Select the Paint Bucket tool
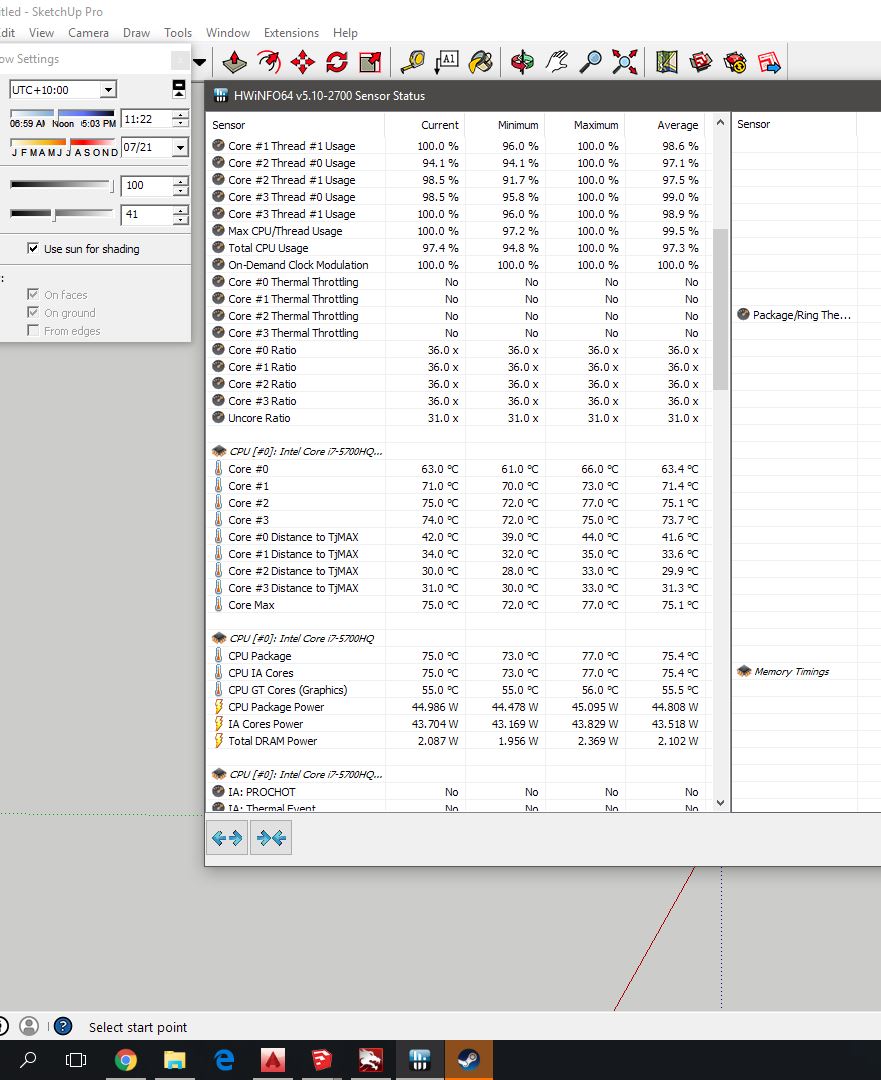 pyautogui.click(x=480, y=62)
